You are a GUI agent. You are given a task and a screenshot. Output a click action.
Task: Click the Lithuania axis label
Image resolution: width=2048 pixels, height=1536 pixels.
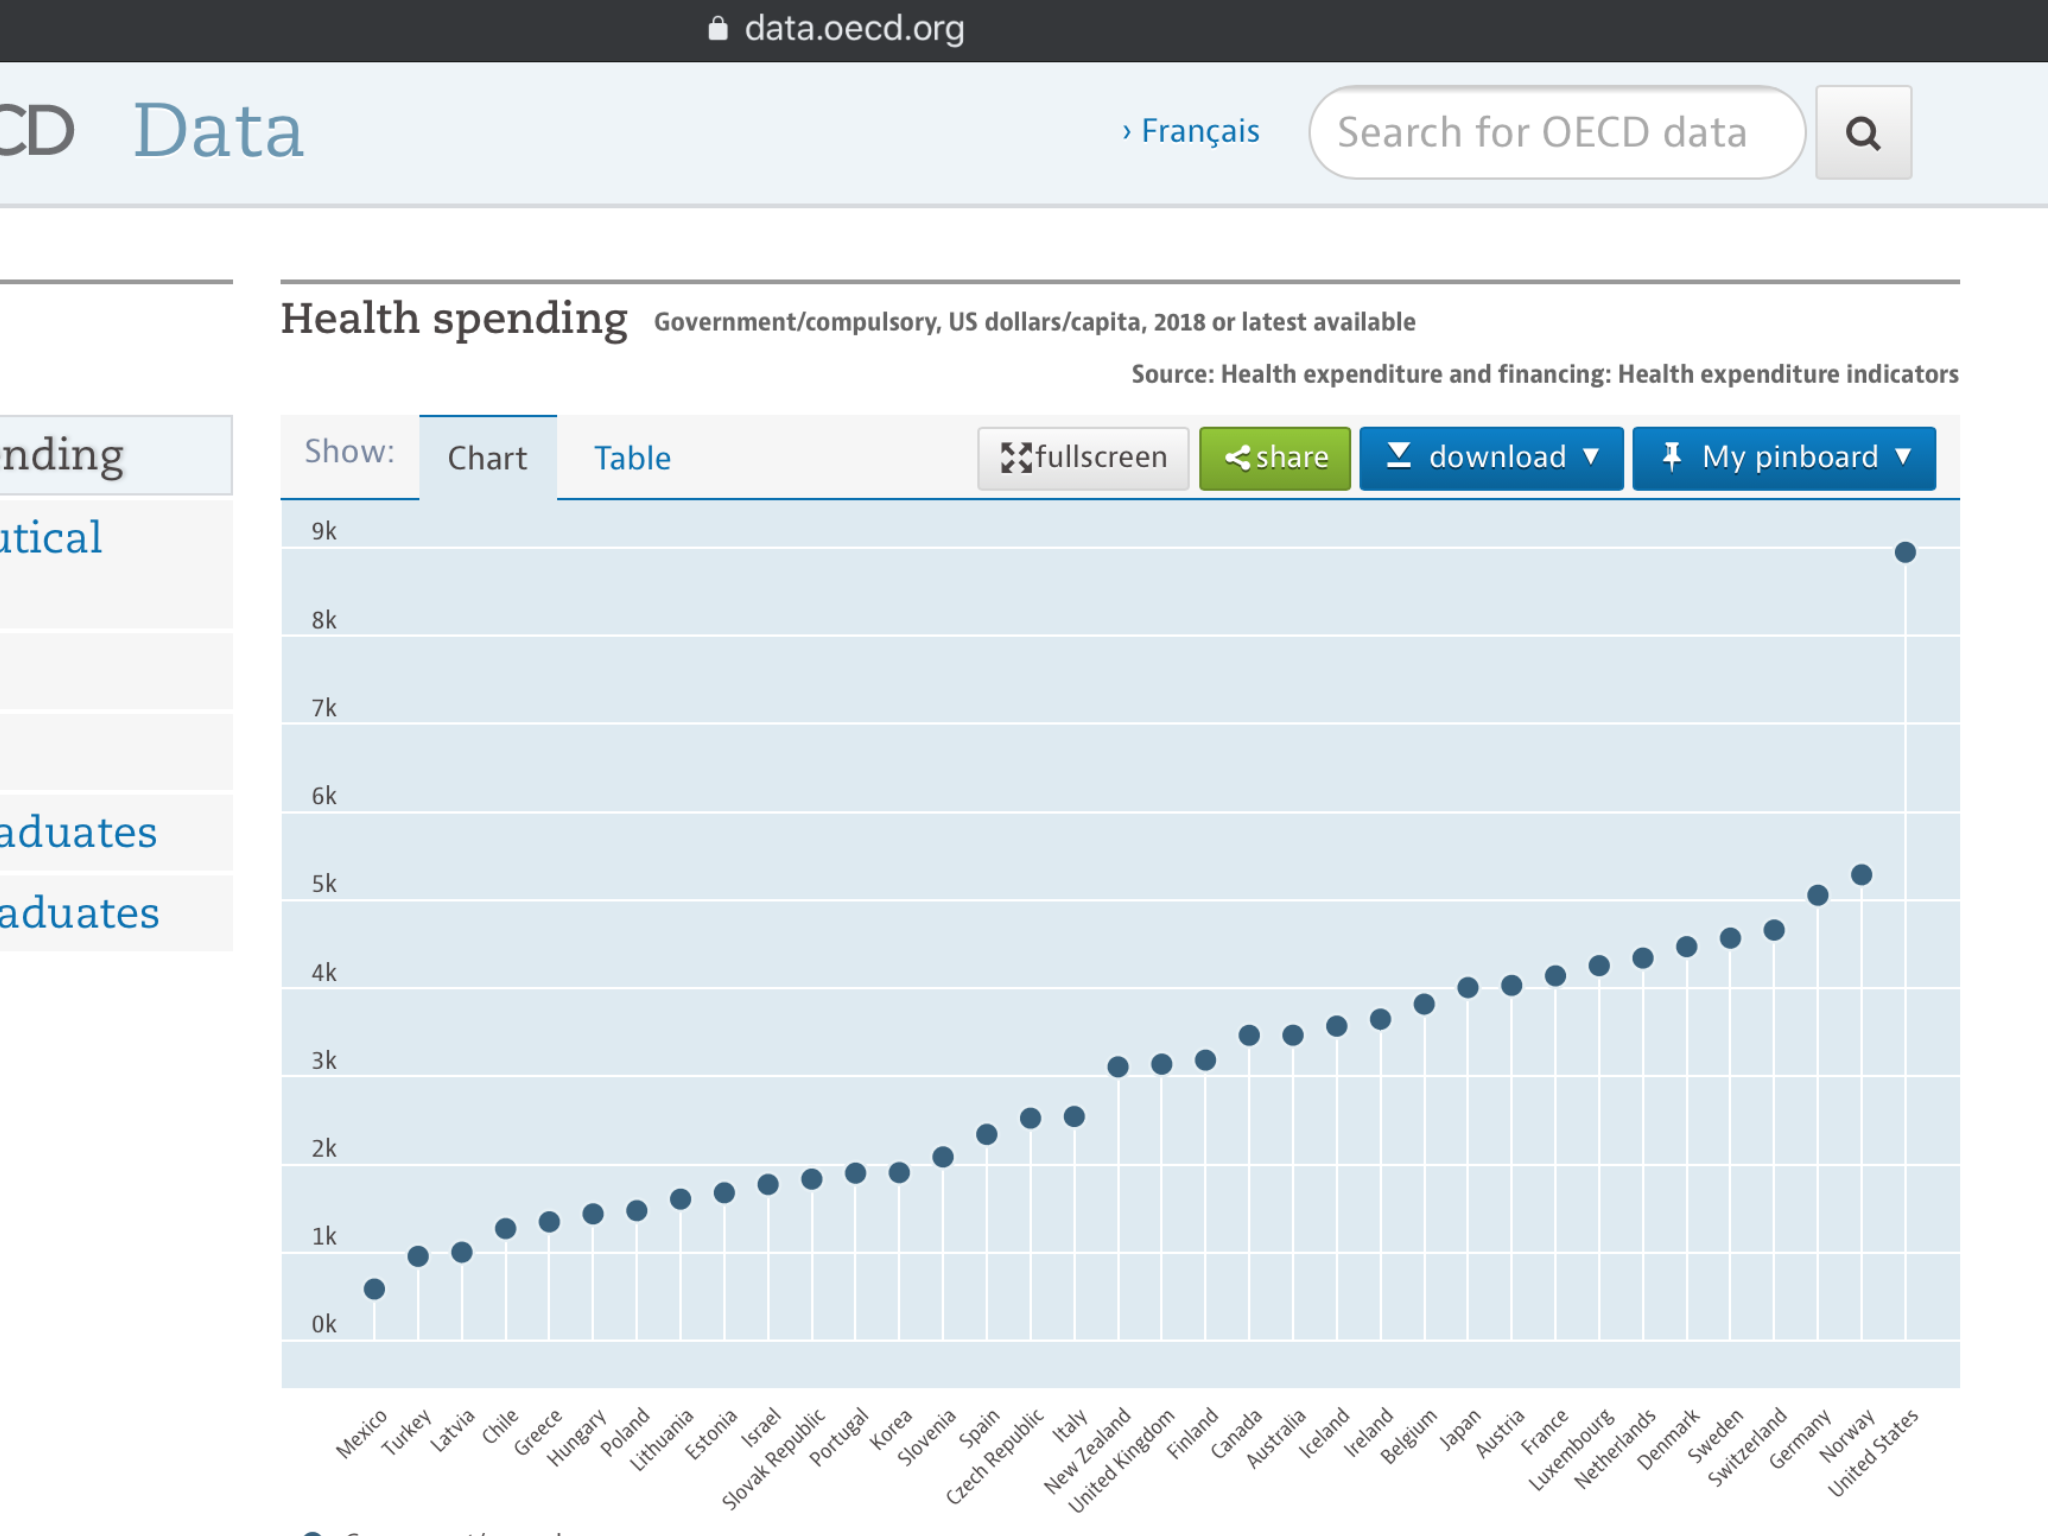pyautogui.click(x=661, y=1440)
